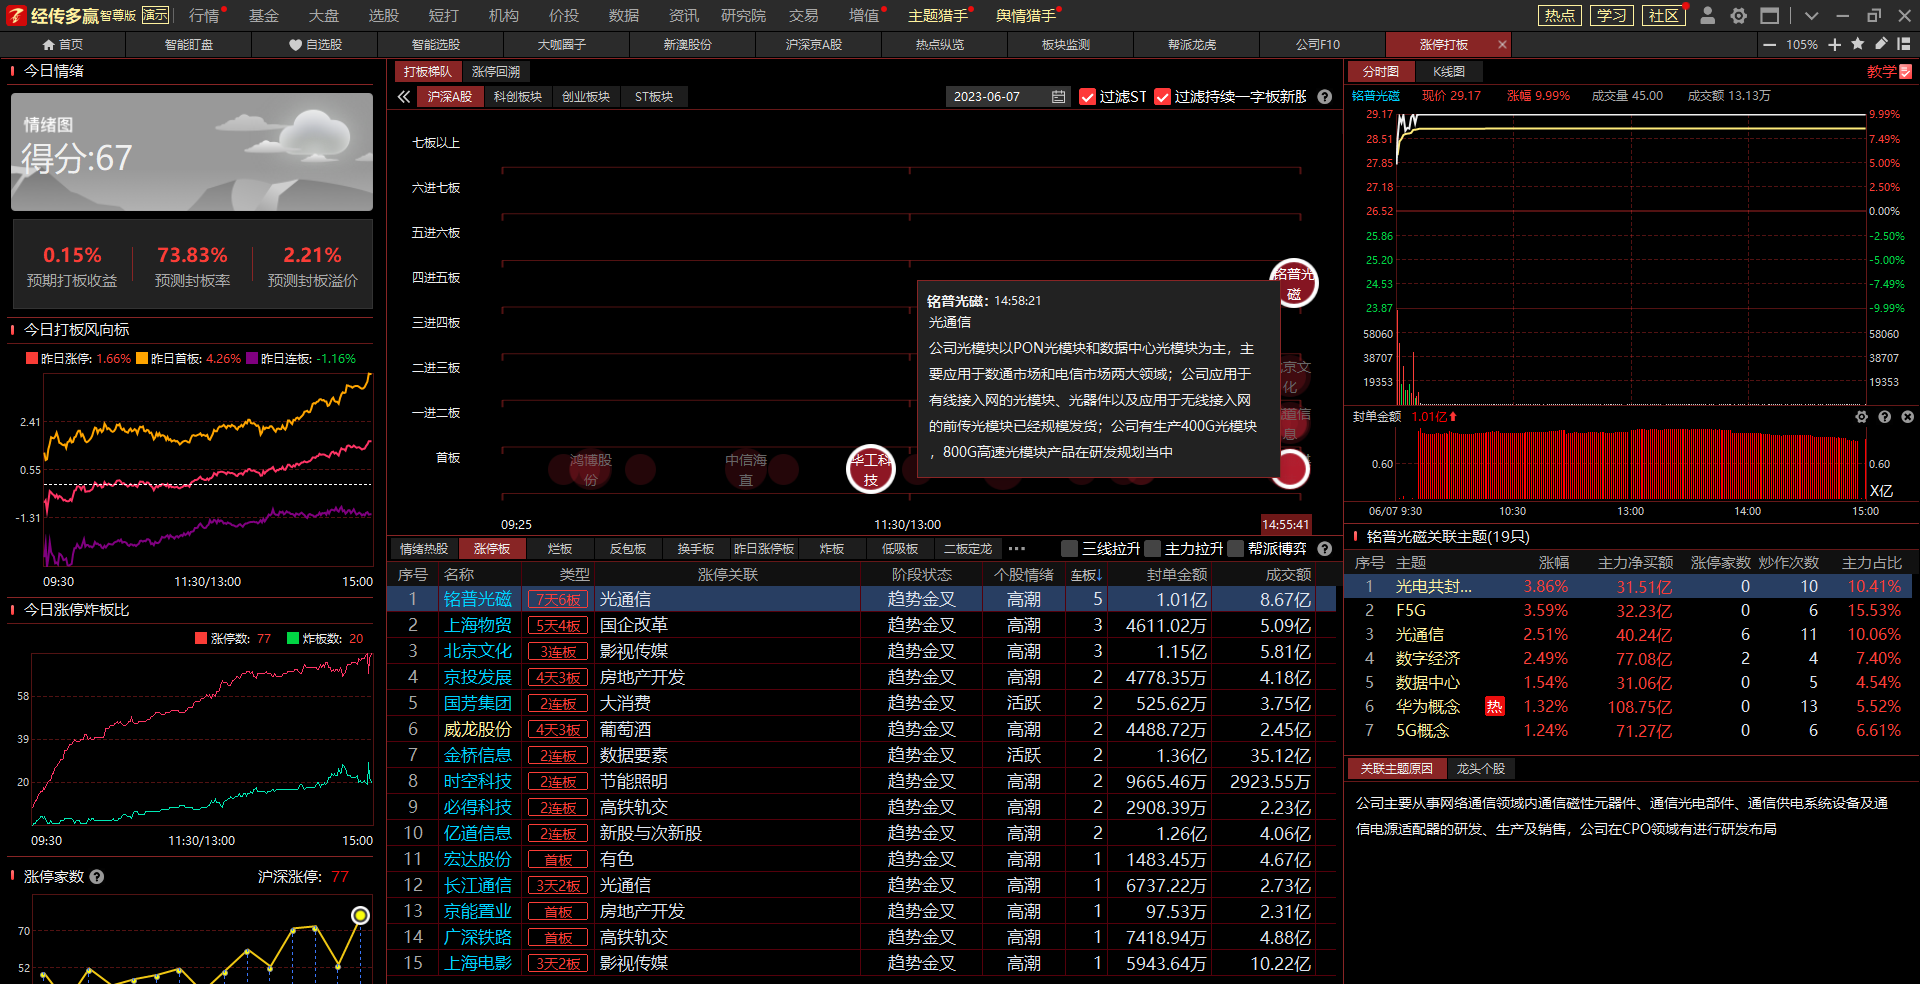Click the 7天6板 type tag
Screen dimensions: 1920x984
(558, 599)
